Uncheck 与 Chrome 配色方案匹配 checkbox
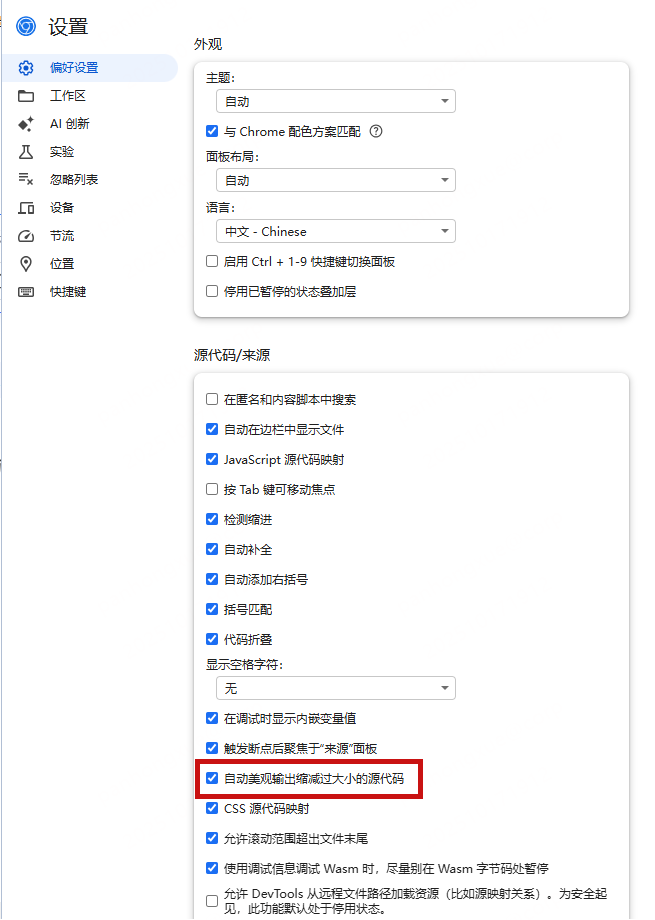The width and height of the screenshot is (655, 920). point(212,131)
